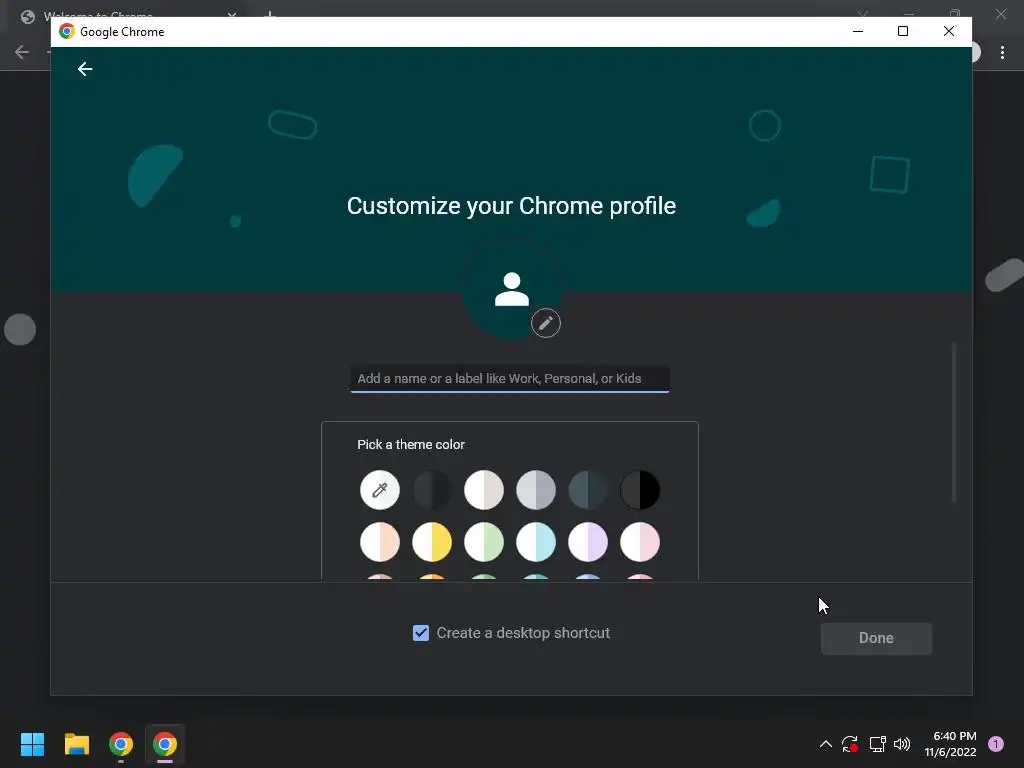Screen dimensions: 1024x768
Task: Choose the black theme color swatch
Action: point(640,490)
